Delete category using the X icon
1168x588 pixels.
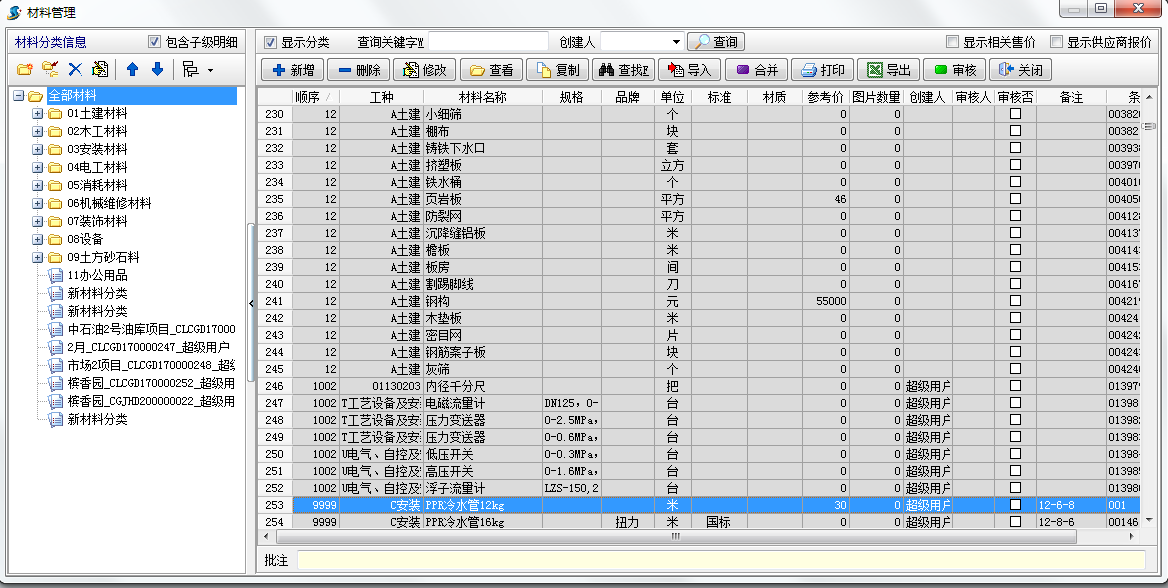(75, 69)
